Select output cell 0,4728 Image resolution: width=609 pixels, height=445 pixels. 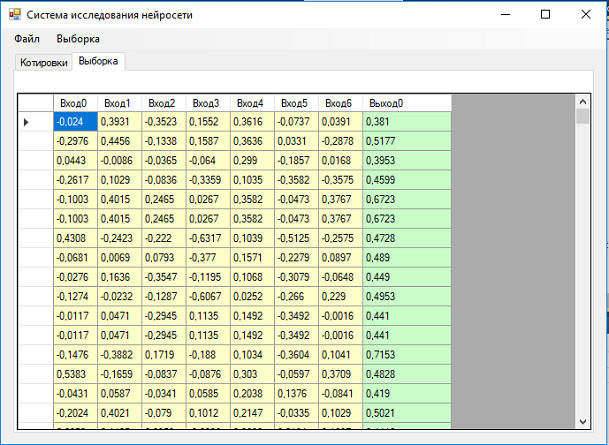(407, 238)
